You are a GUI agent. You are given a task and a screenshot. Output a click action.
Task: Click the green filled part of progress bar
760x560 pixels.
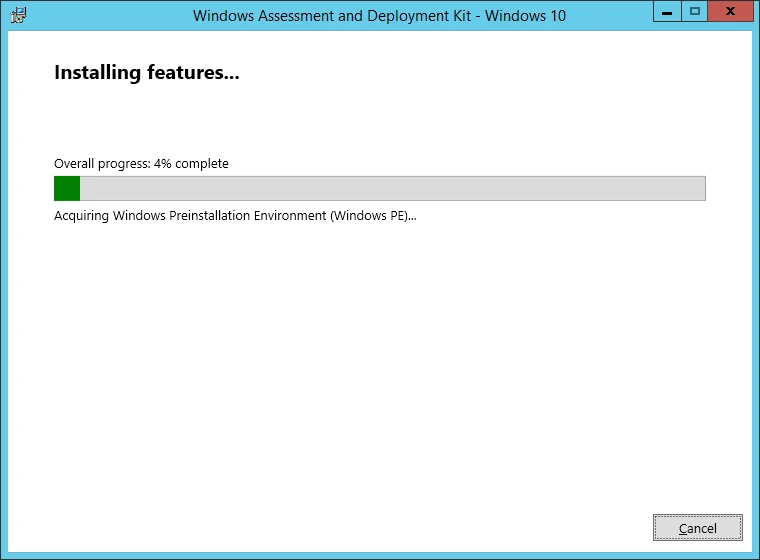pyautogui.click(x=67, y=188)
